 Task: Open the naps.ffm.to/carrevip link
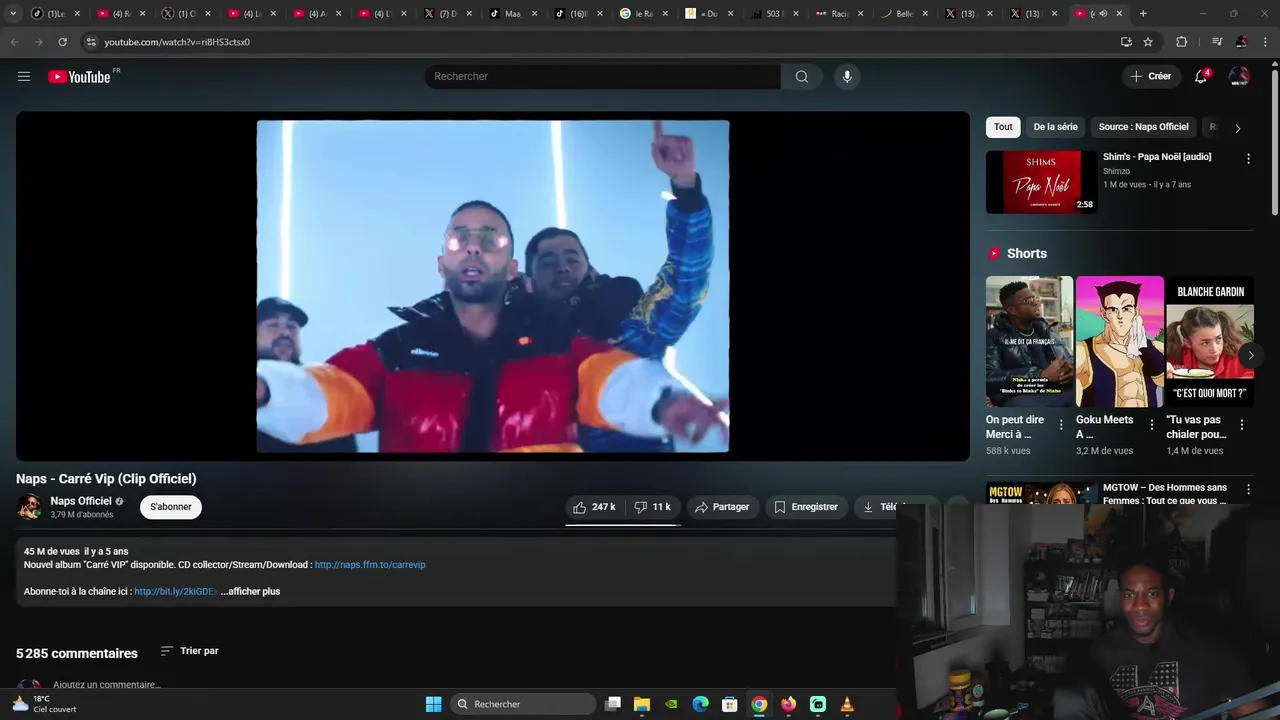pos(370,565)
